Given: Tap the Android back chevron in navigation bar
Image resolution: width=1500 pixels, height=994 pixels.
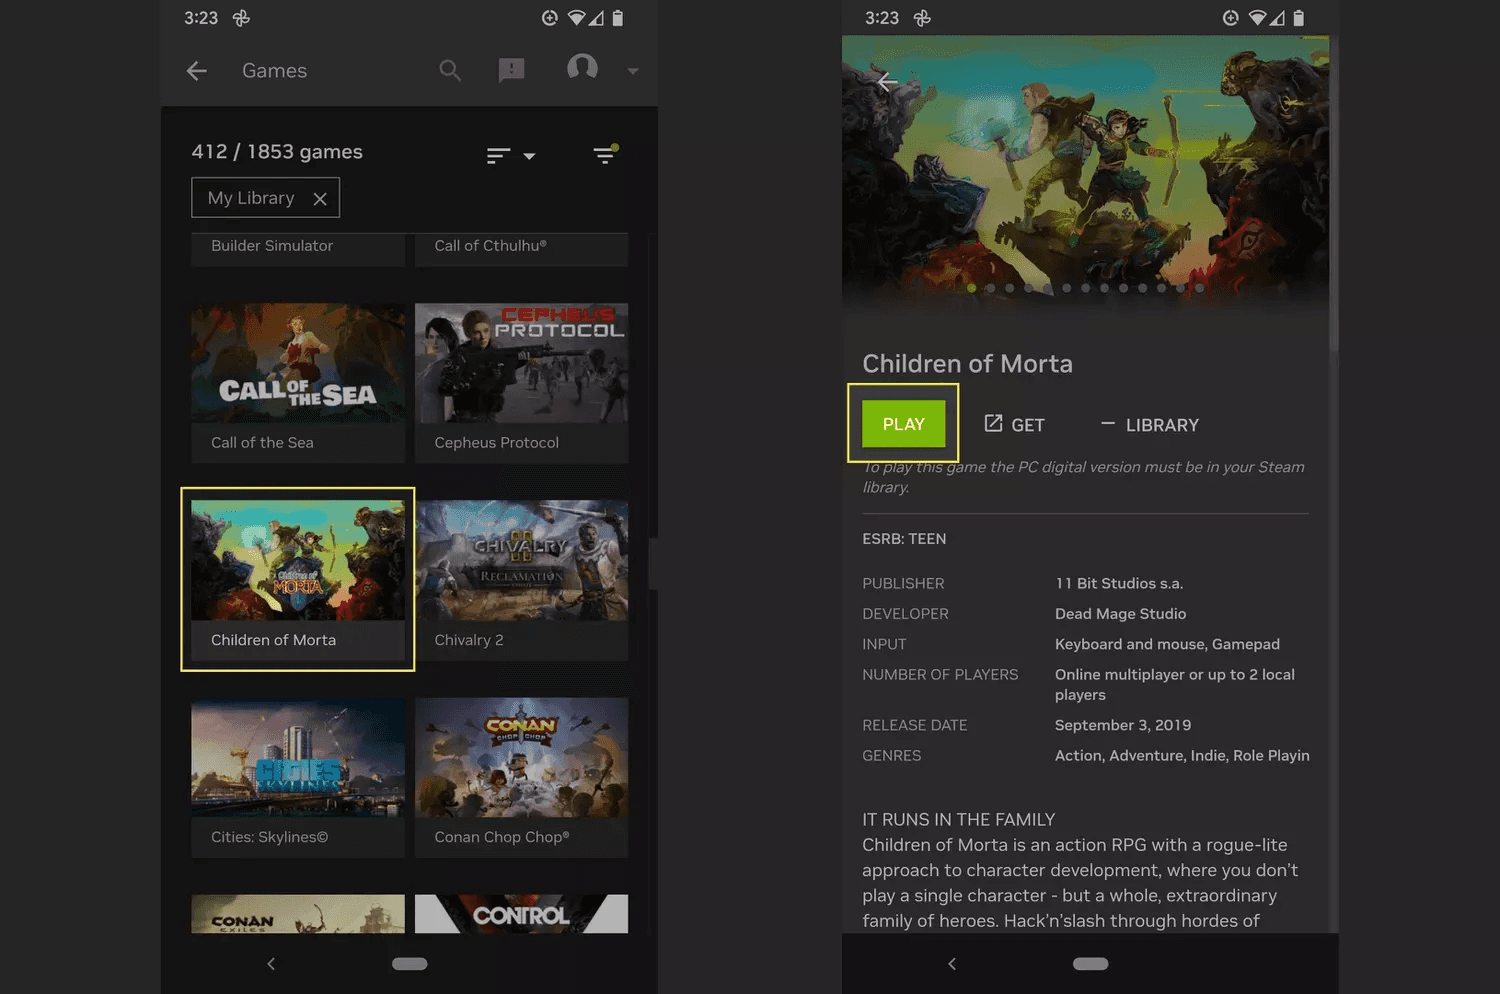Looking at the screenshot, I should tap(271, 963).
